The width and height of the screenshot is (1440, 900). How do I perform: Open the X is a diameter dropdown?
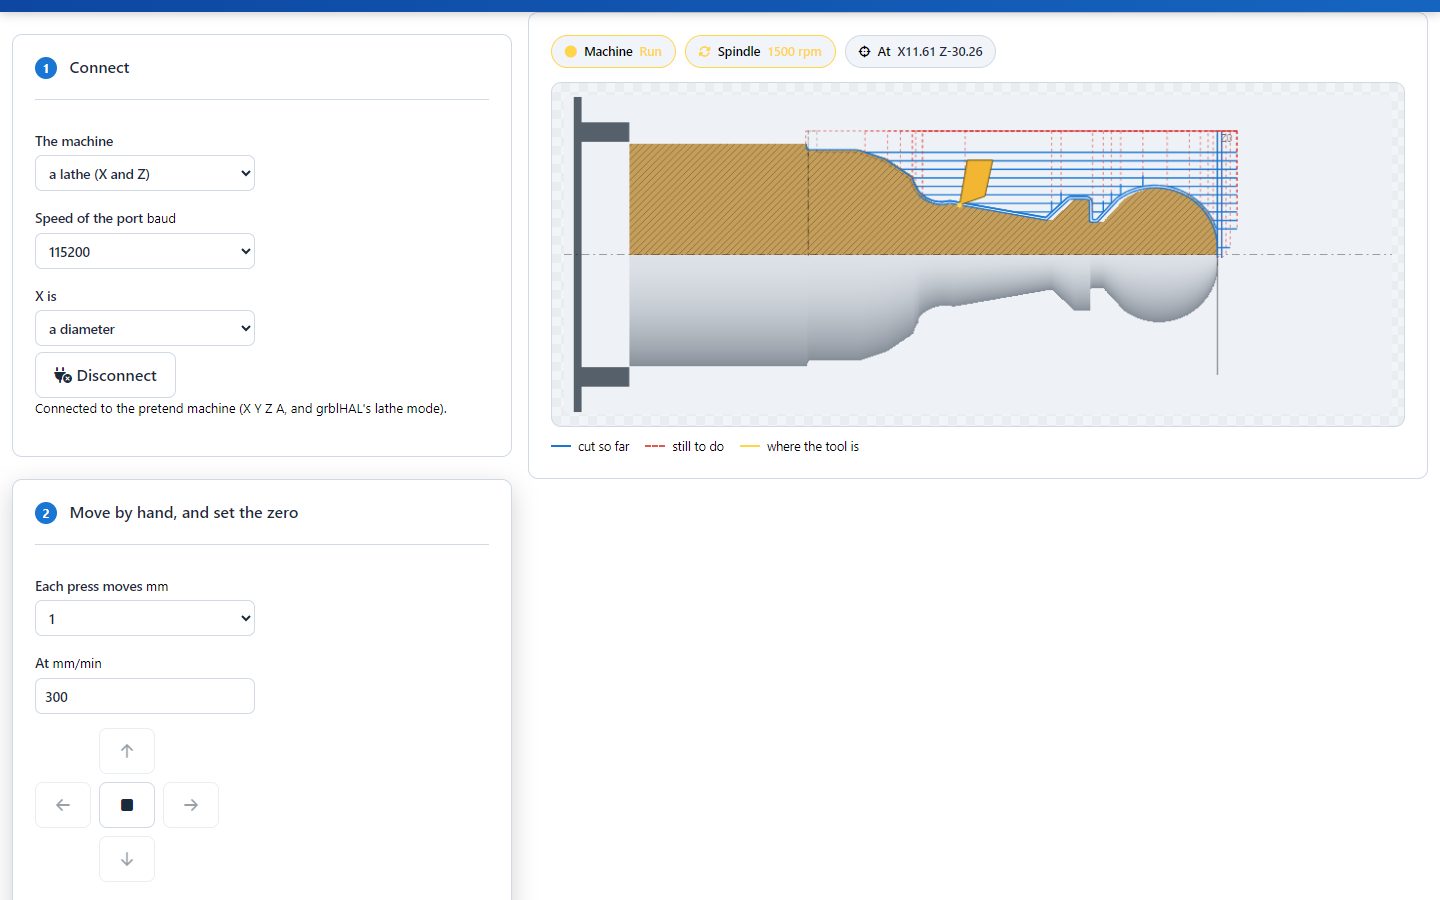click(145, 328)
